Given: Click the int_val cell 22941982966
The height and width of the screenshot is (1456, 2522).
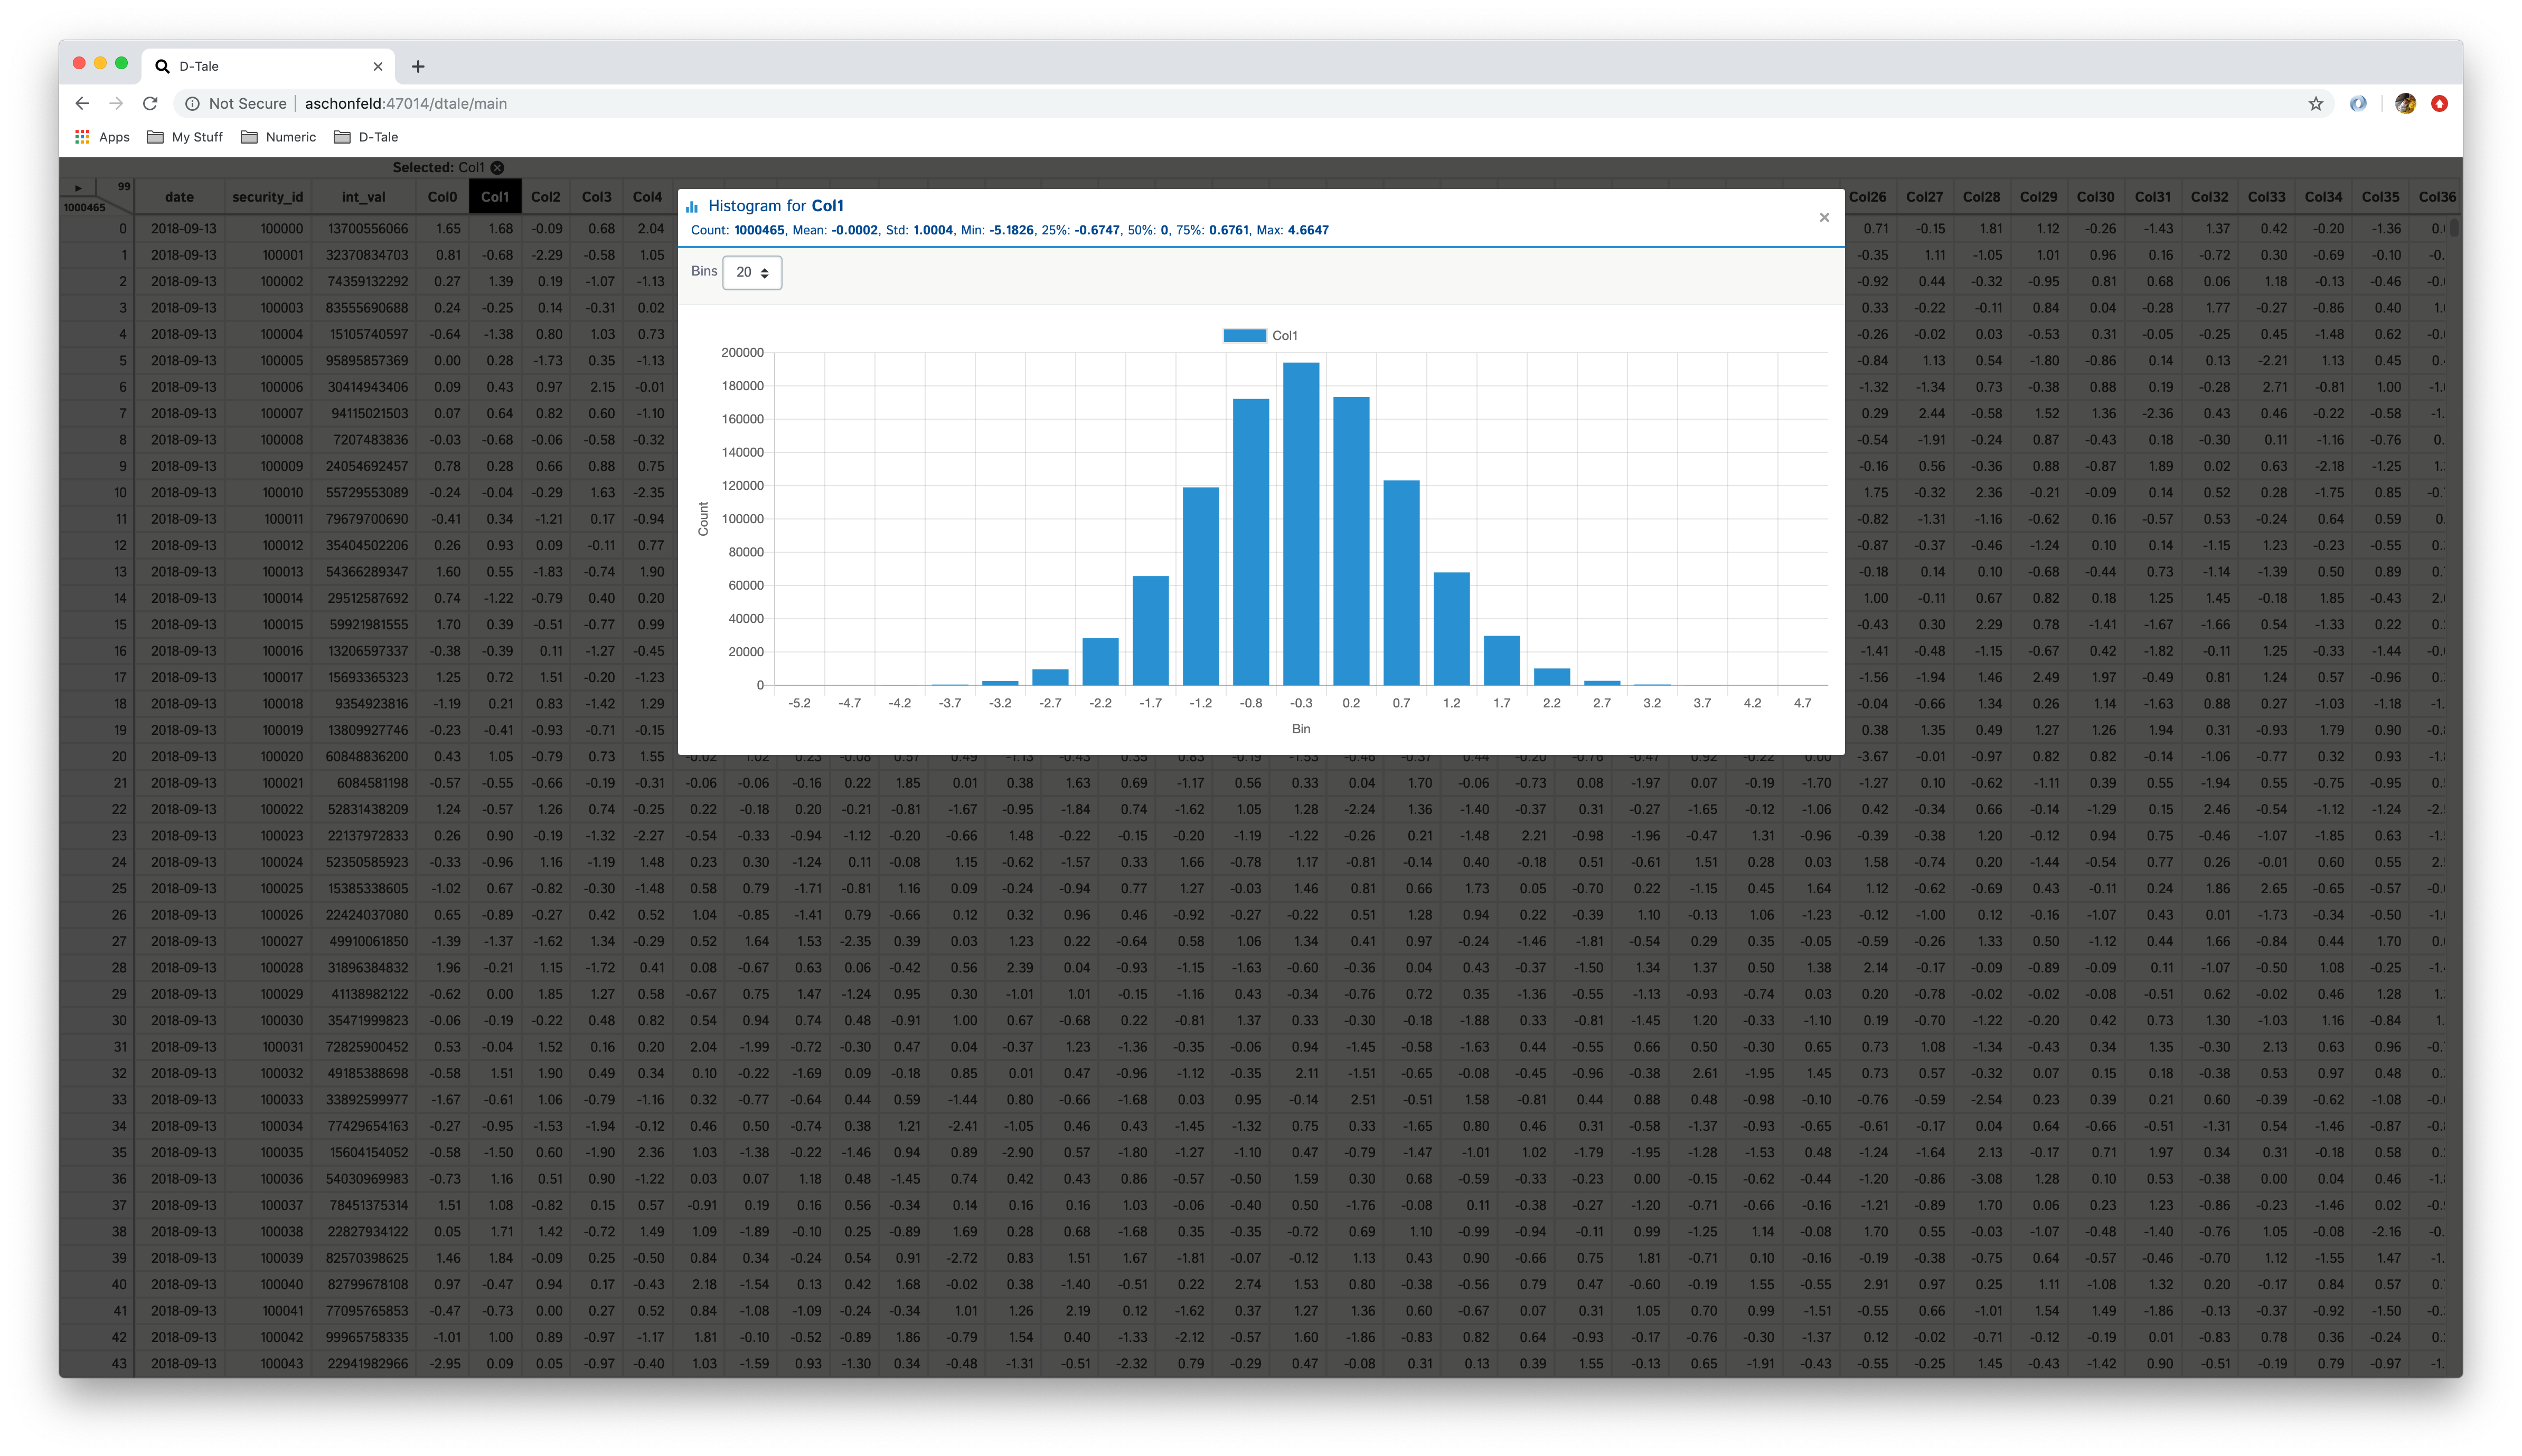Looking at the screenshot, I should click(363, 1363).
